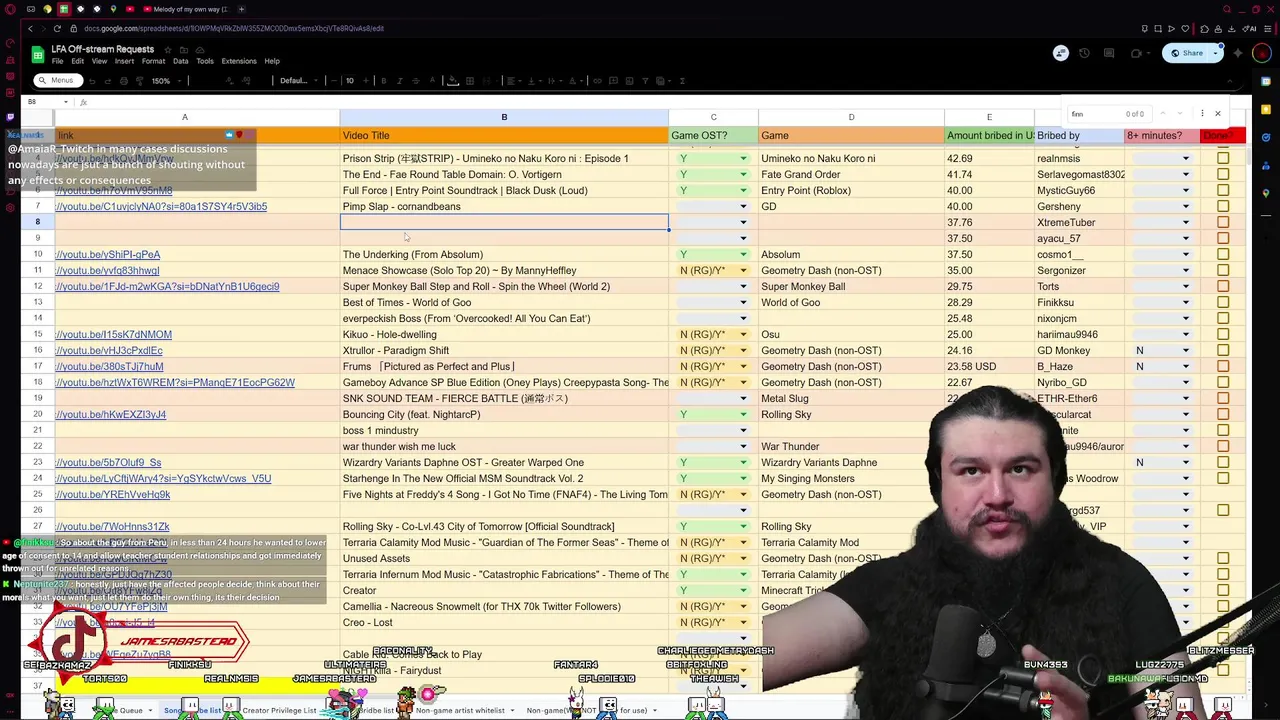Decrease font size with the minus button
The image size is (1280, 720).
(334, 80)
